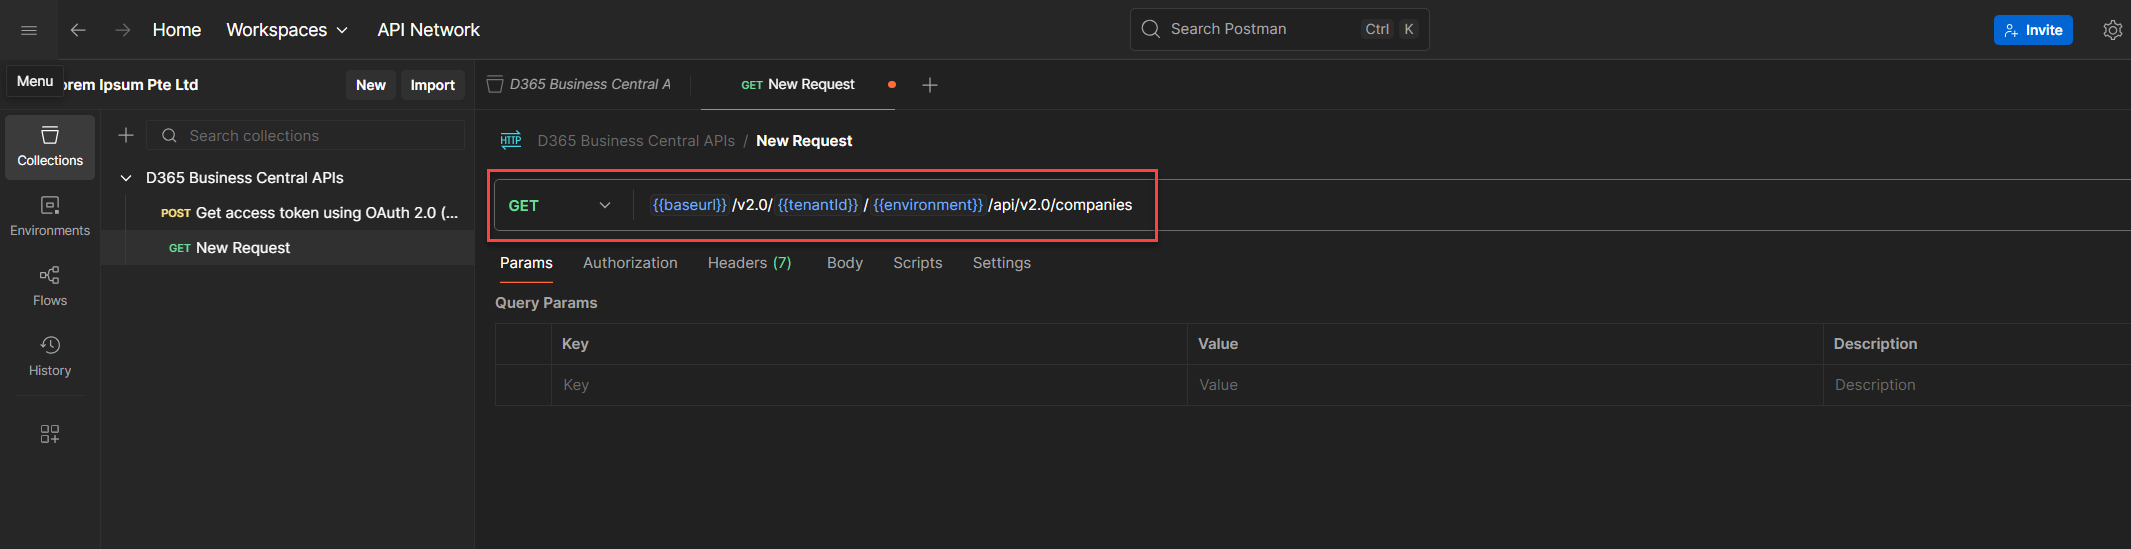Open Flows sidebar panel
2131x549 pixels.
50,287
